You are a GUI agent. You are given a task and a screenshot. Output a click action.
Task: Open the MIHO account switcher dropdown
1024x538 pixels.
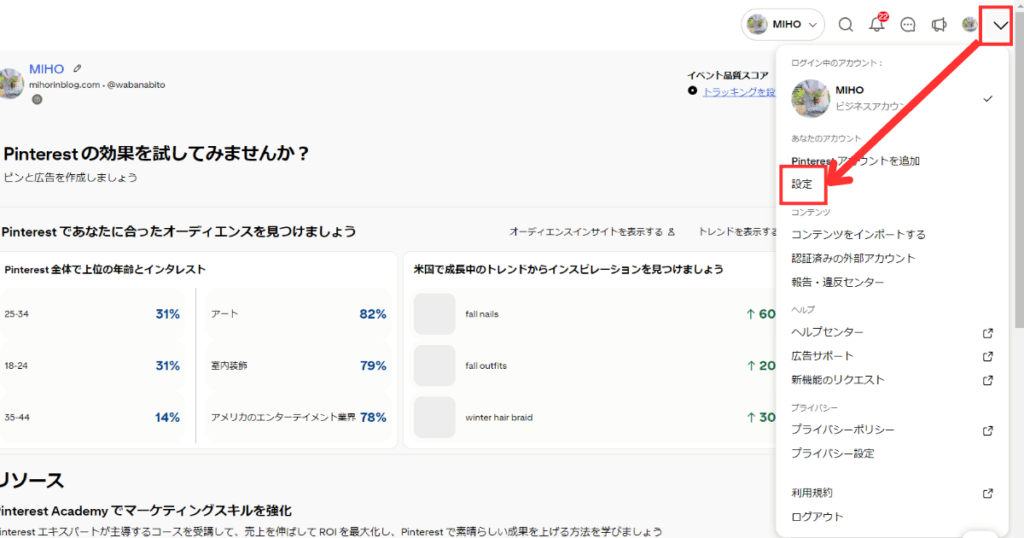783,25
